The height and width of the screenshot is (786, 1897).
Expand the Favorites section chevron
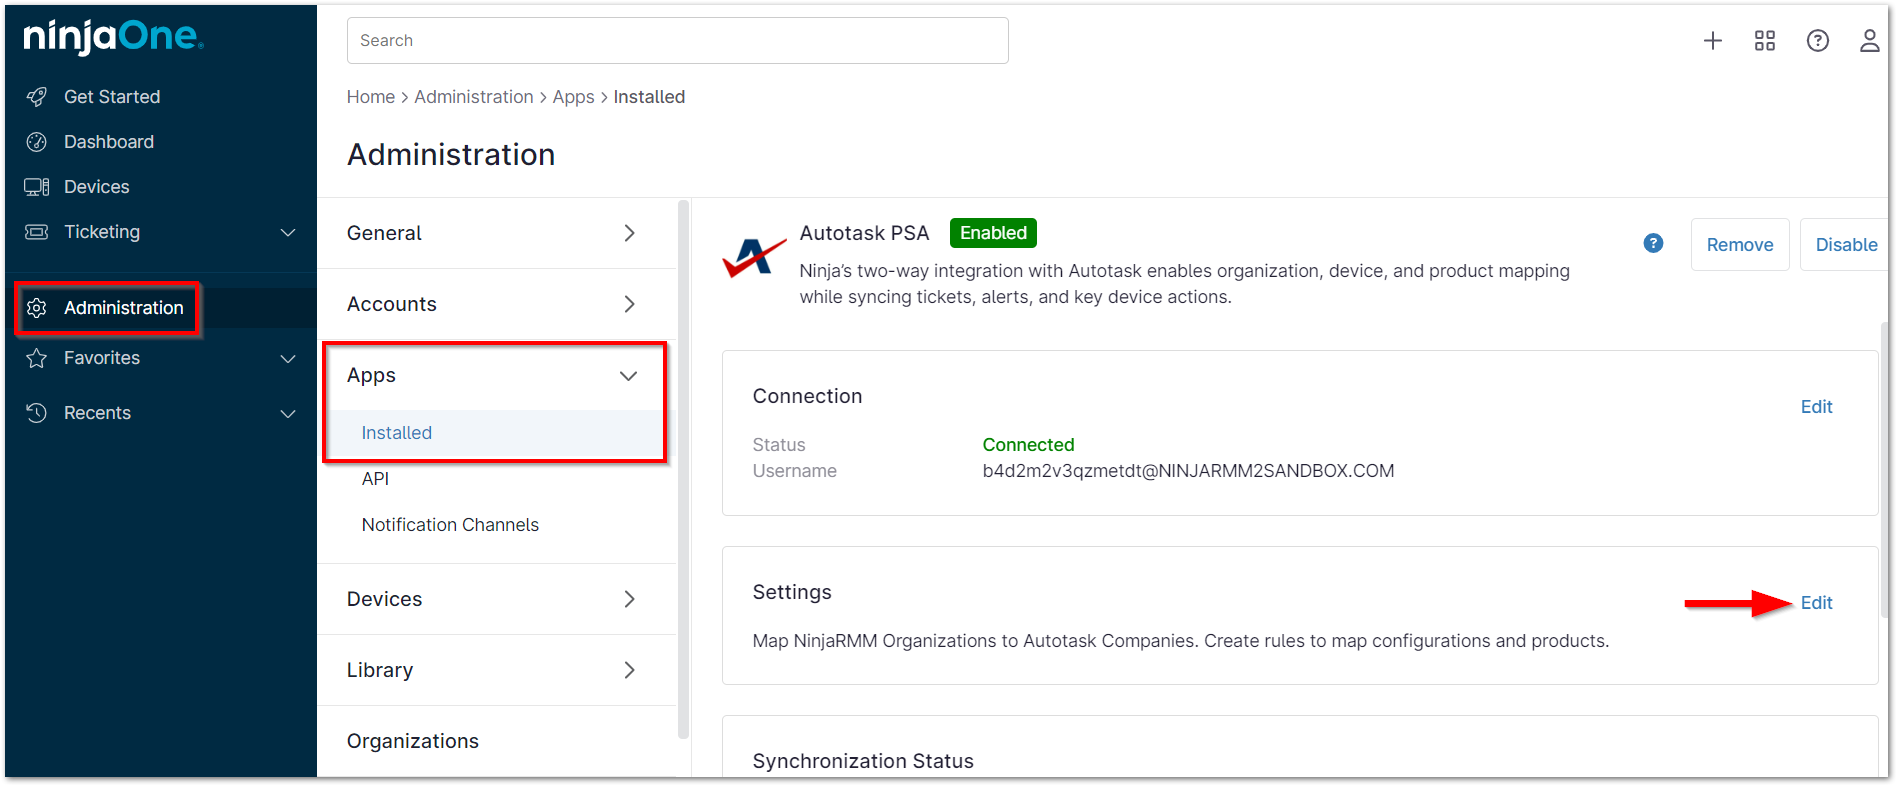click(288, 359)
